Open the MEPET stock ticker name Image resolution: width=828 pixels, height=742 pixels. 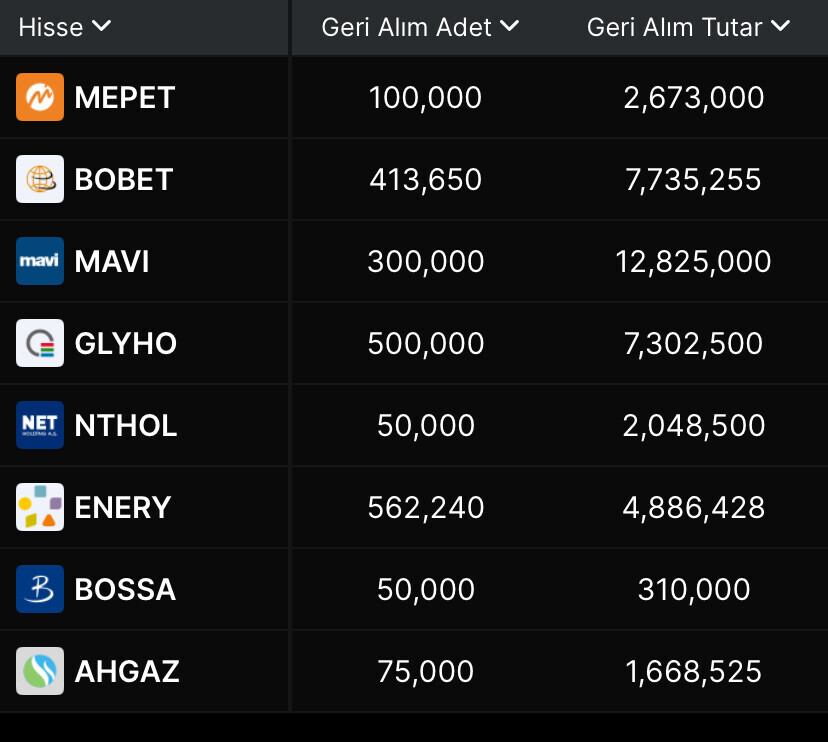point(125,97)
